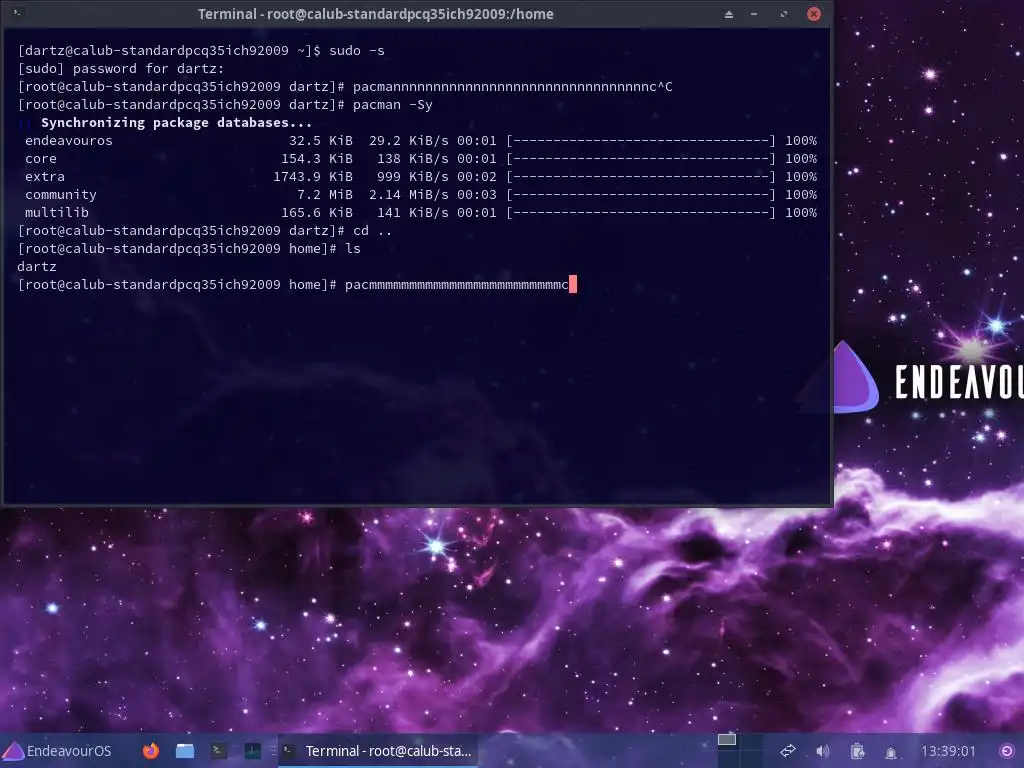This screenshot has width=1024, height=768.
Task: Click the 'pacman -Sy' command text
Action: click(x=392, y=104)
